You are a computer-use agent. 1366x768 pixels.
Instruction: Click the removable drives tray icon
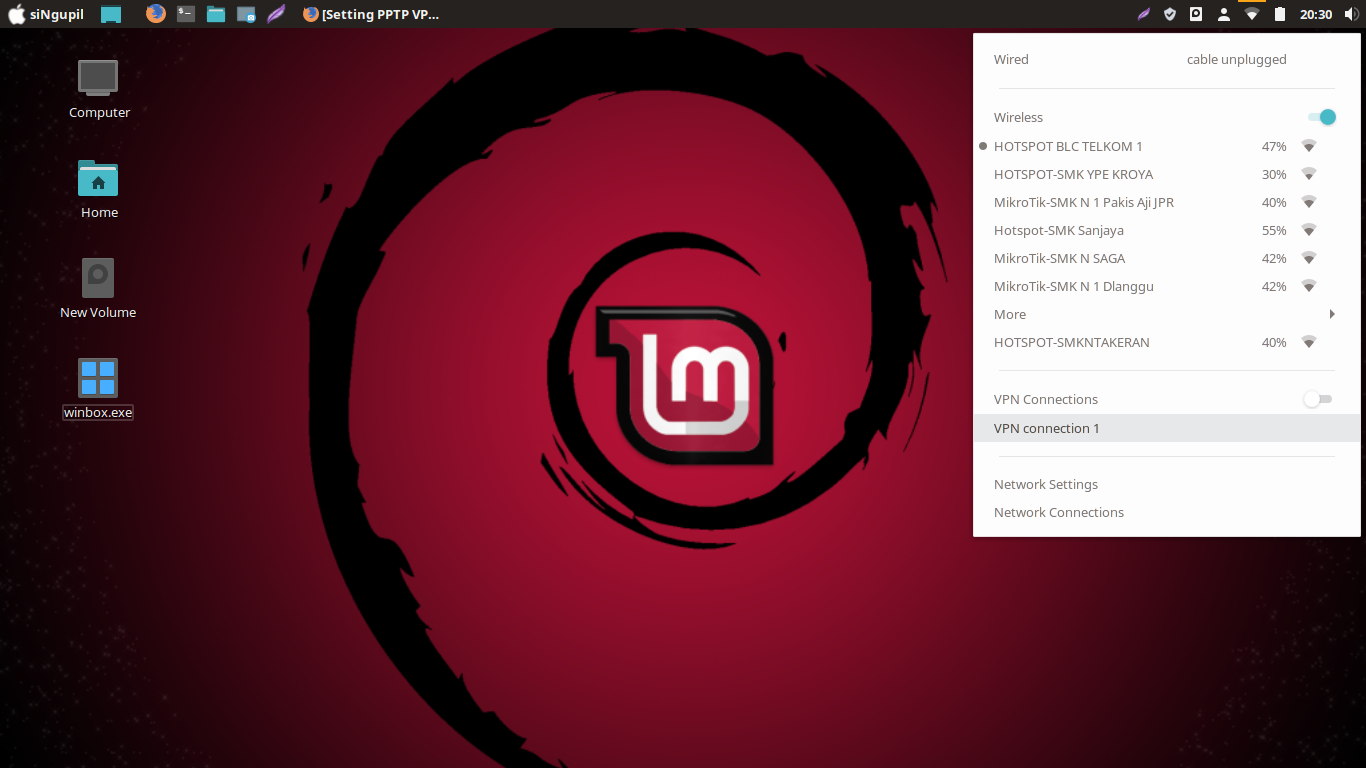click(x=1196, y=14)
